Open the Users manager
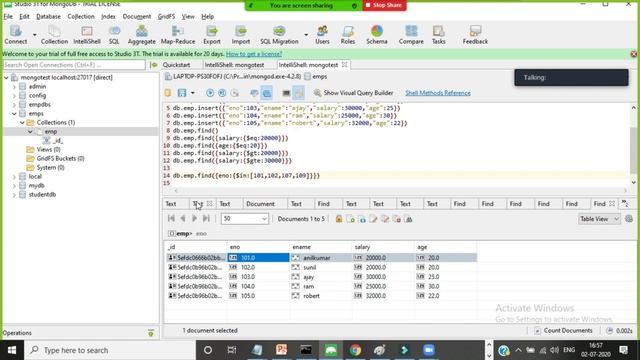640x360 pixels. (x=322, y=34)
